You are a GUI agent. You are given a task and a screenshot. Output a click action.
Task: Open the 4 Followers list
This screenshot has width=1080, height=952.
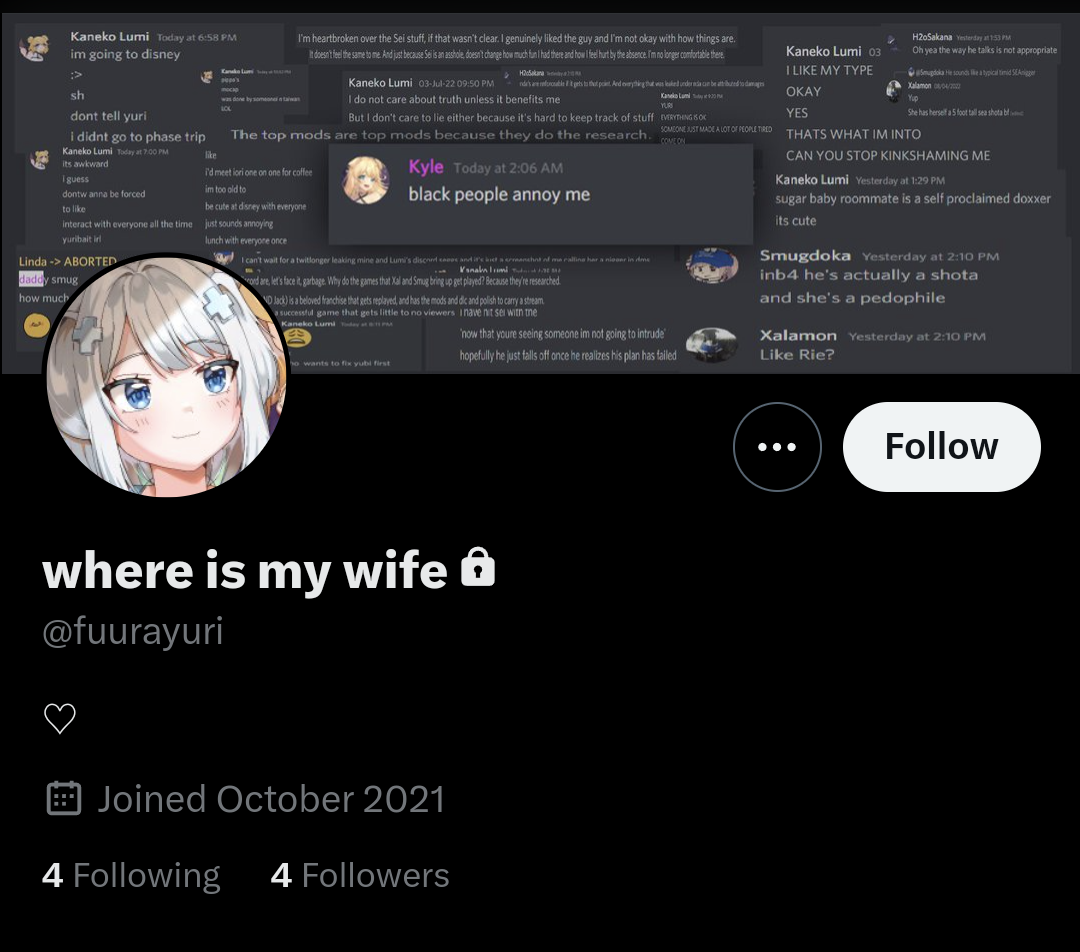[360, 876]
